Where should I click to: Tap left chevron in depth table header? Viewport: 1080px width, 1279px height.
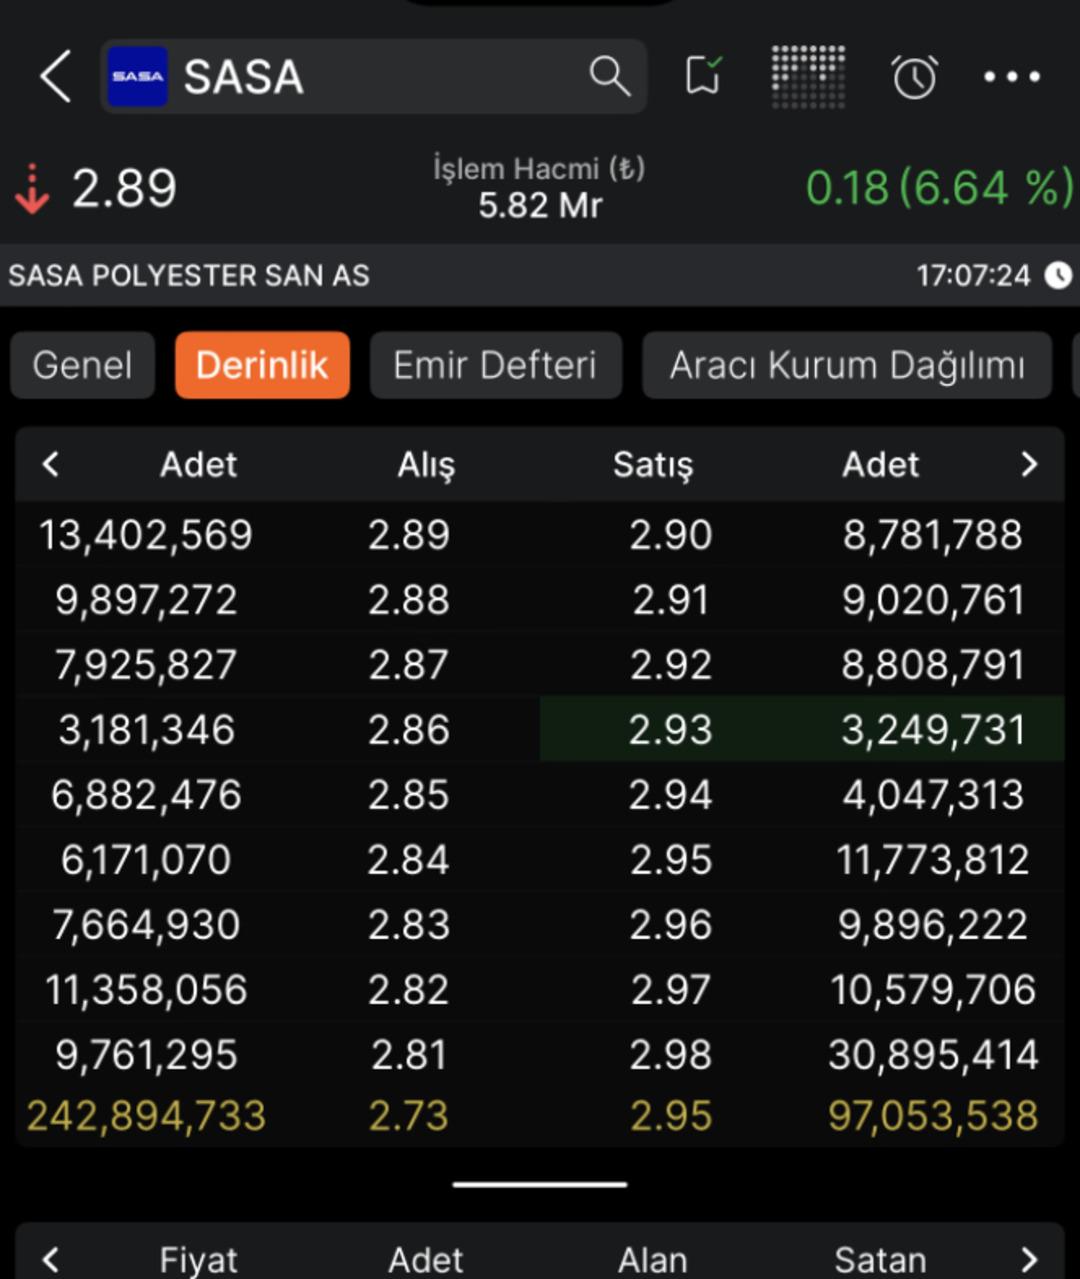[x=51, y=464]
